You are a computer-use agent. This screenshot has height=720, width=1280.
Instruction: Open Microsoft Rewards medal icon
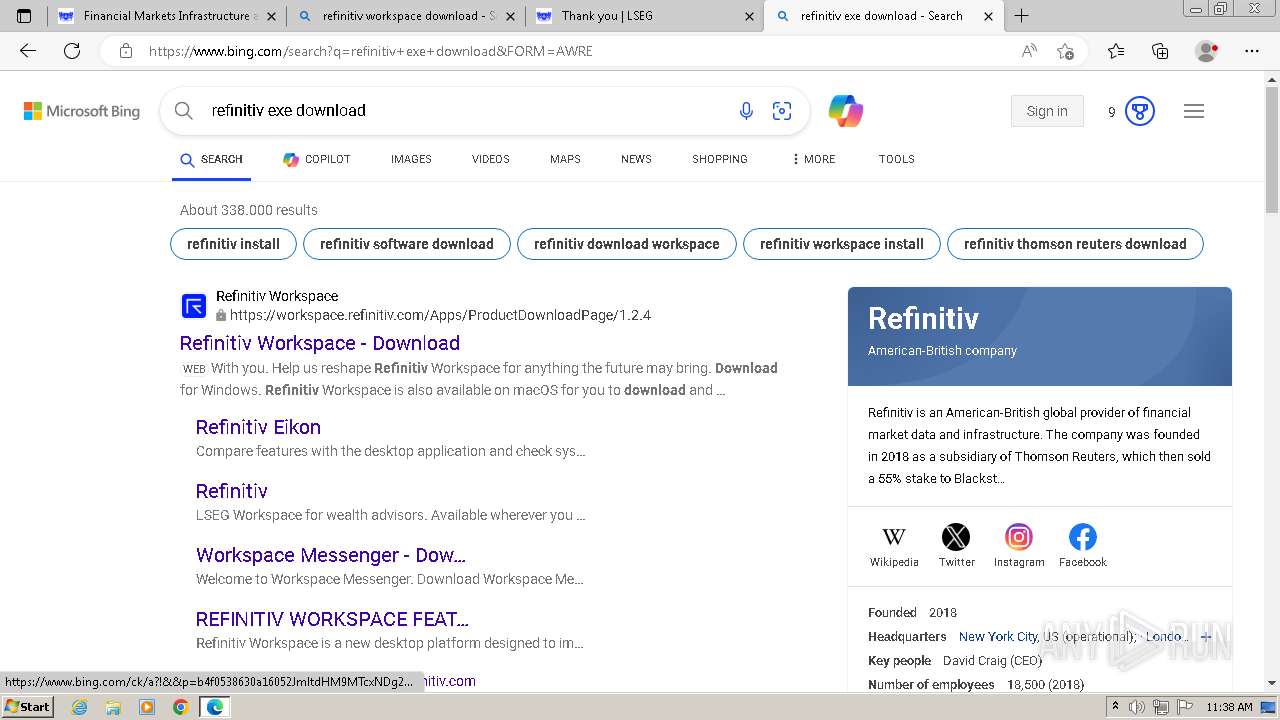(1140, 111)
